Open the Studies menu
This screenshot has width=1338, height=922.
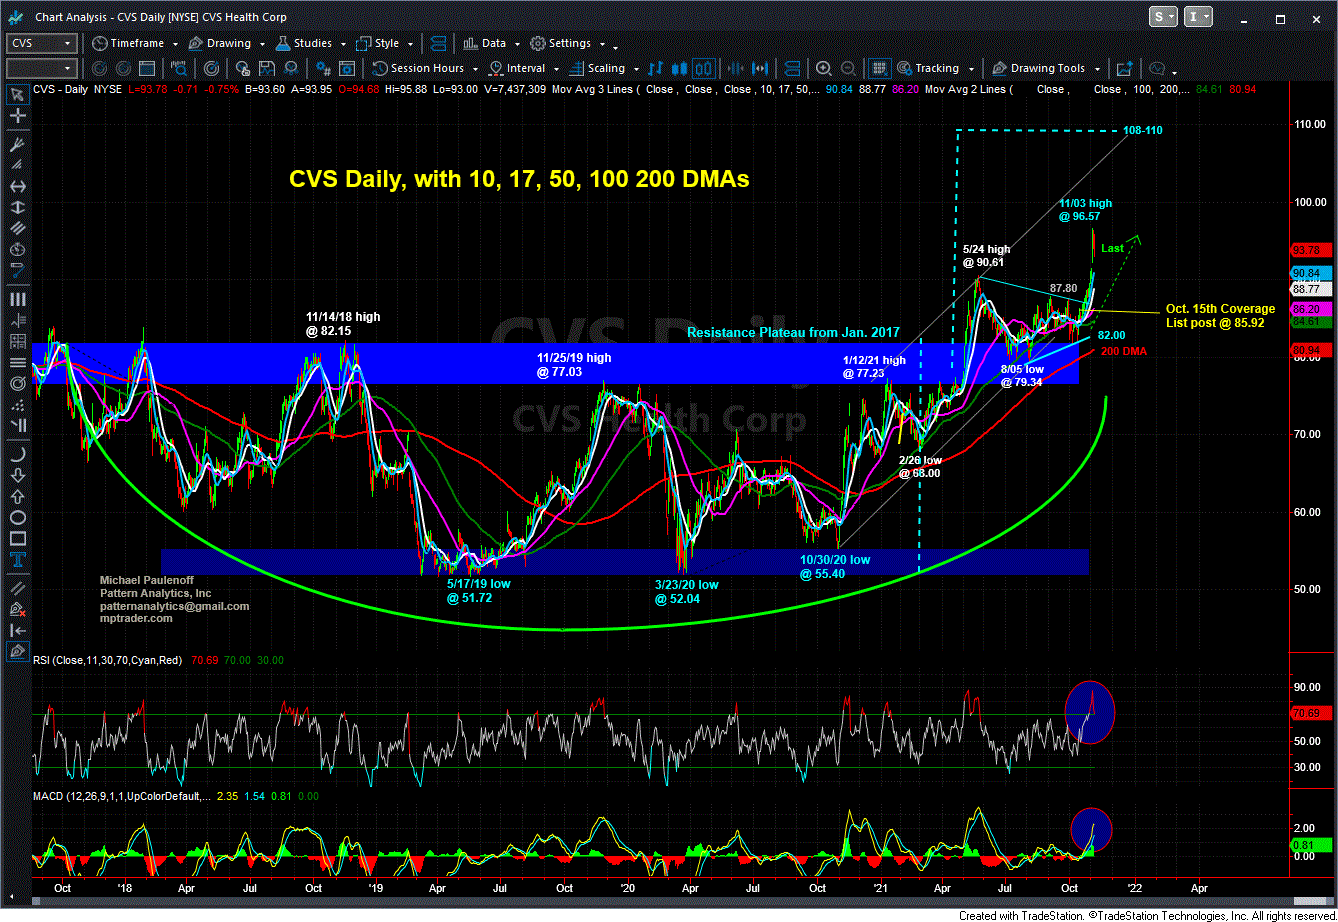pyautogui.click(x=312, y=43)
